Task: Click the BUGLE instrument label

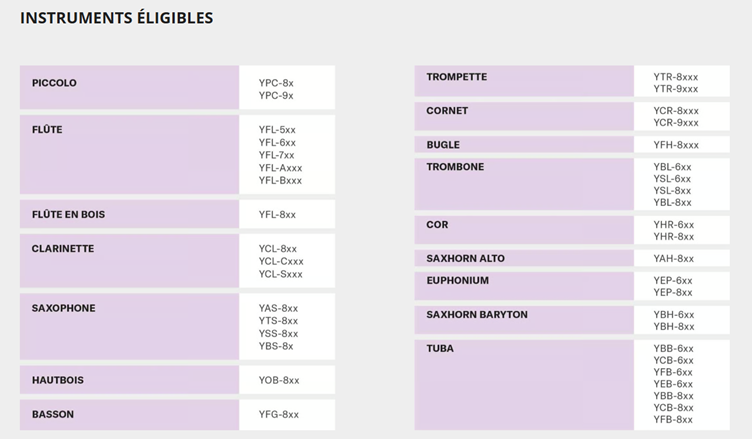Action: (443, 145)
